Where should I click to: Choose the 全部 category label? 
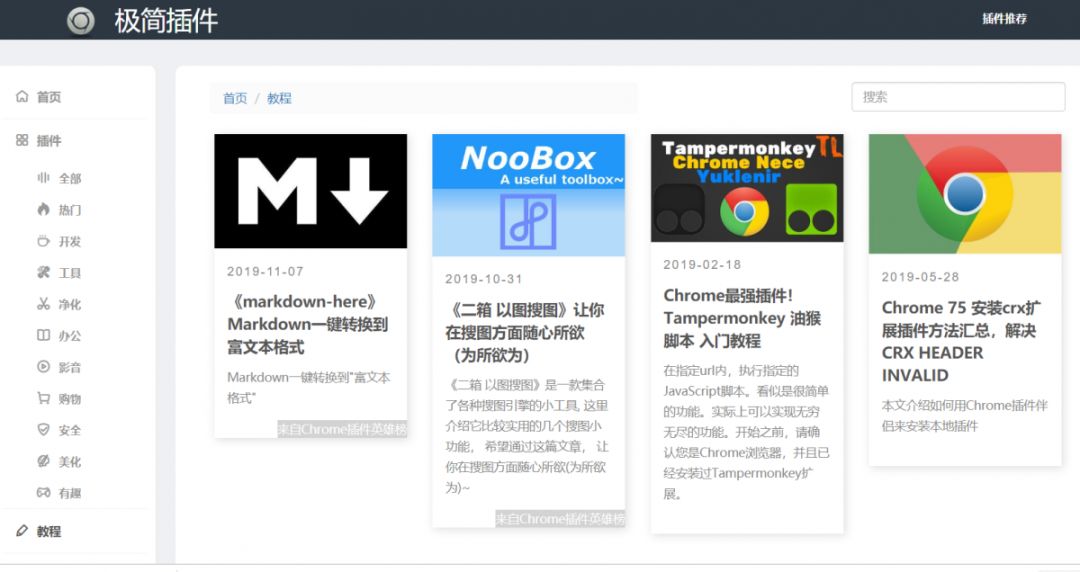70,178
